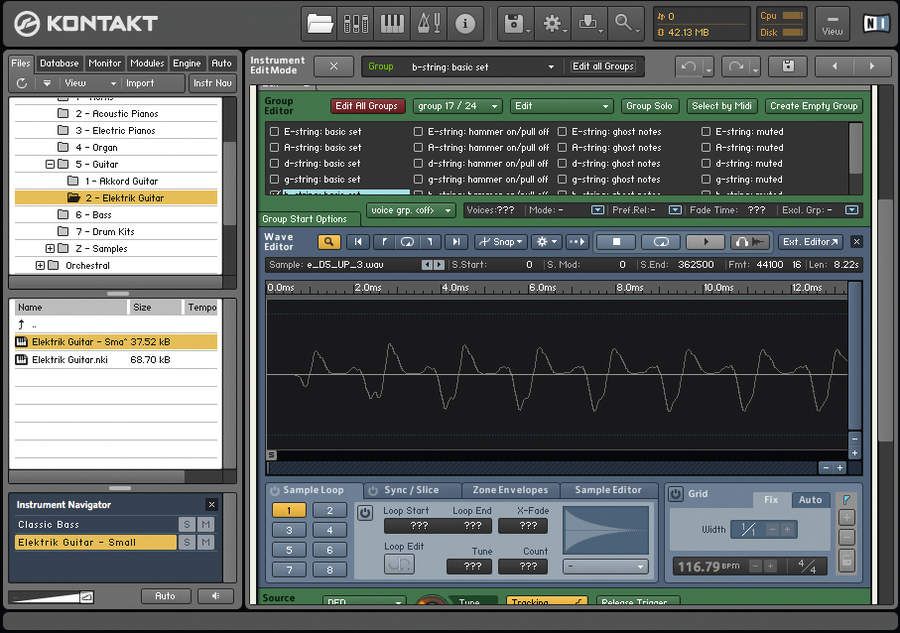Open the View dropdown in Files toolbar

tap(90, 83)
